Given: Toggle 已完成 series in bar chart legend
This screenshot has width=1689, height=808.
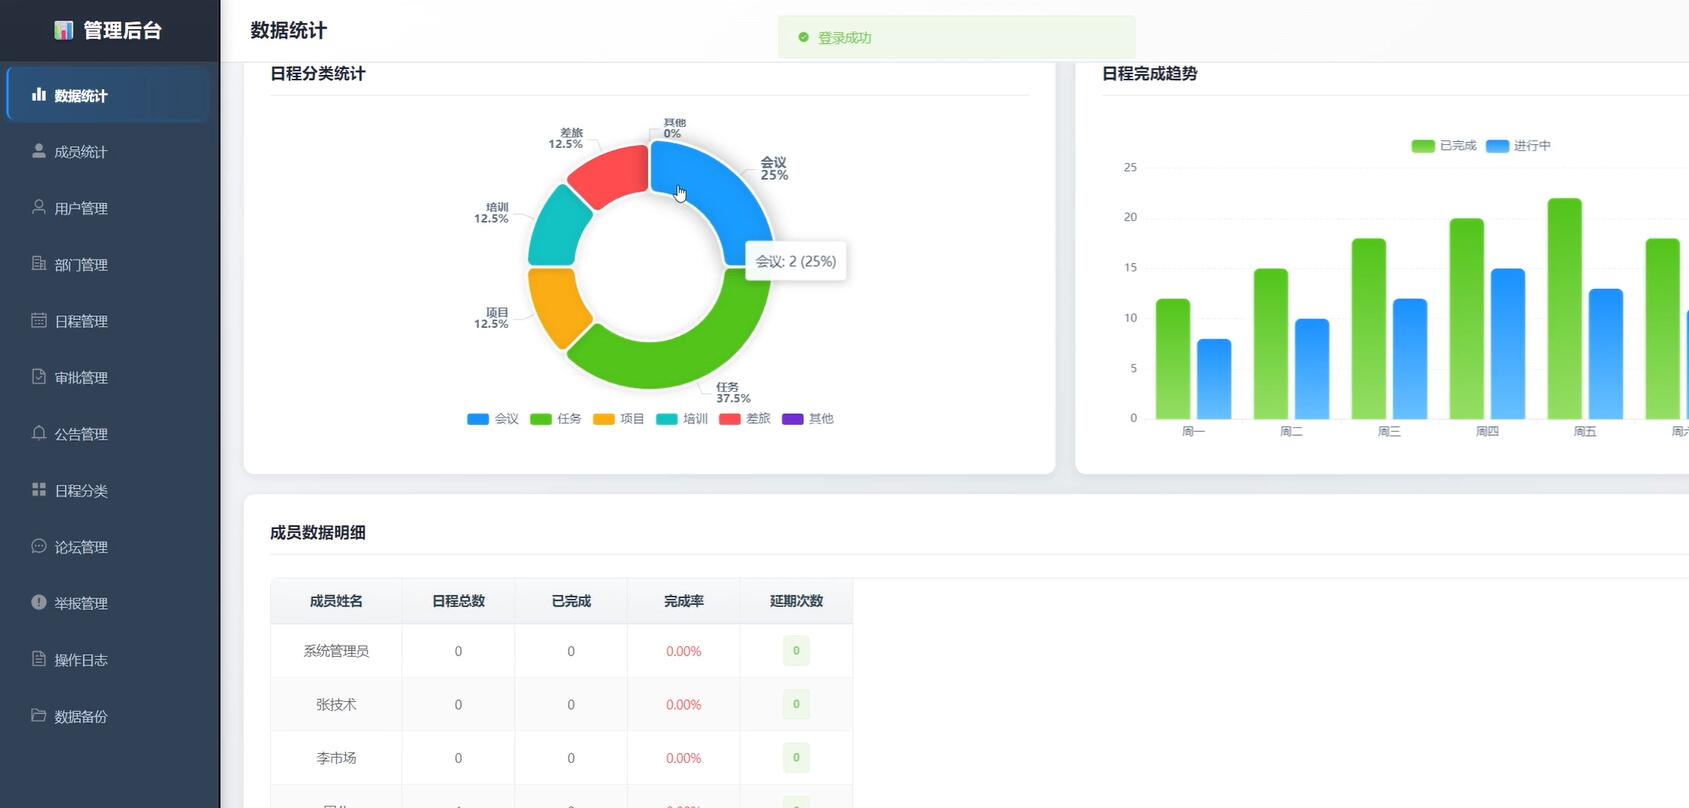Looking at the screenshot, I should (x=1444, y=146).
